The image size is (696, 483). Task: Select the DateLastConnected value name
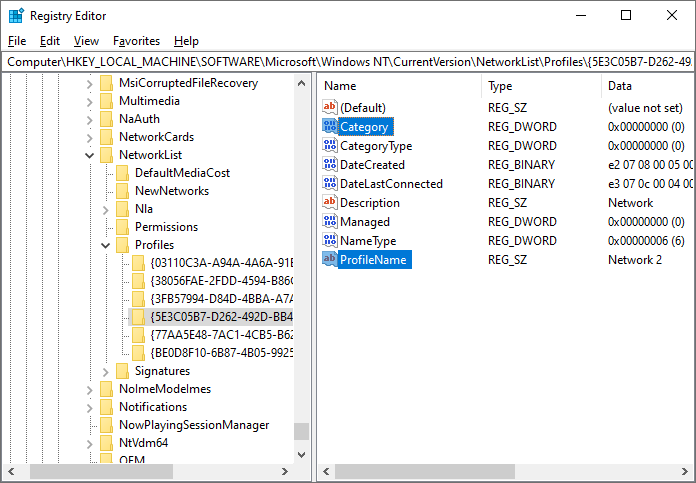(391, 184)
